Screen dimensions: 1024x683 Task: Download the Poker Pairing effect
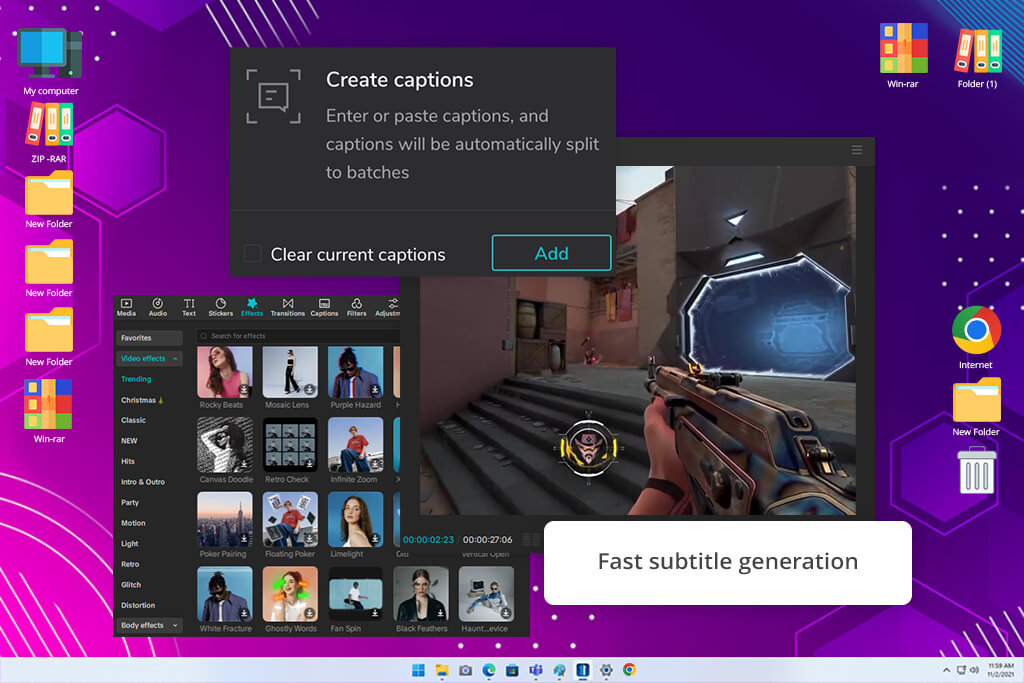point(244,539)
